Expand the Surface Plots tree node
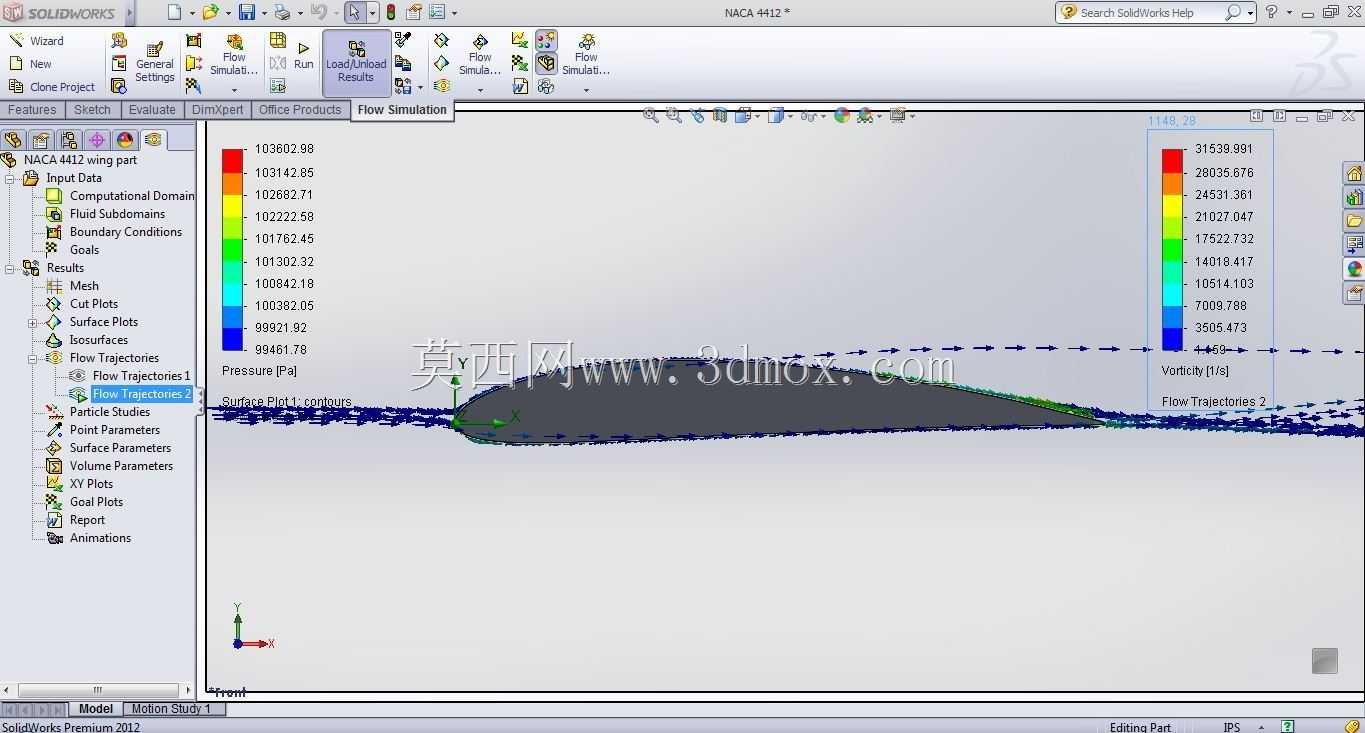 33,323
